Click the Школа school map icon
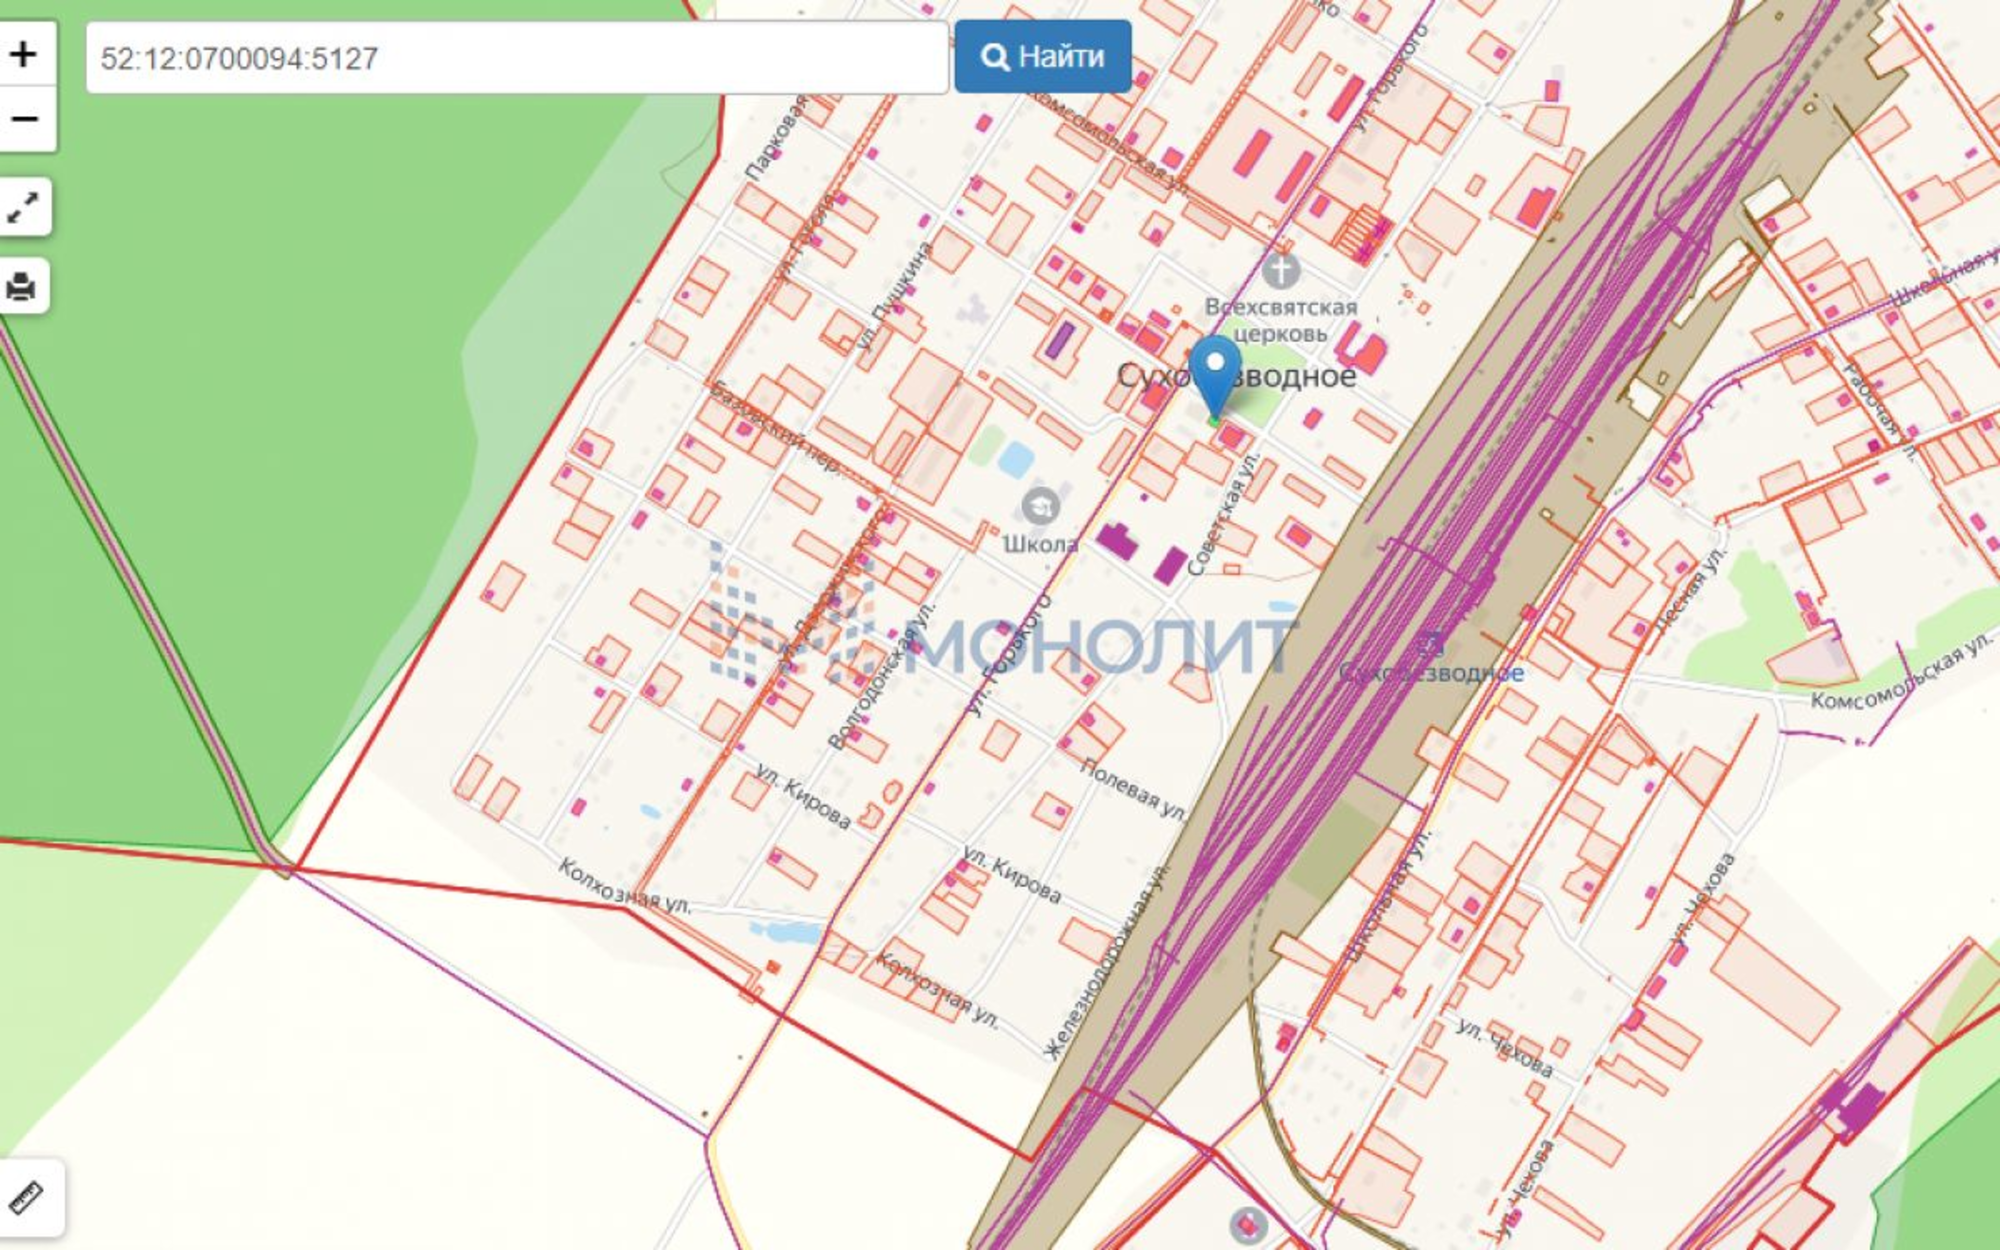The width and height of the screenshot is (2000, 1250). 1040,506
